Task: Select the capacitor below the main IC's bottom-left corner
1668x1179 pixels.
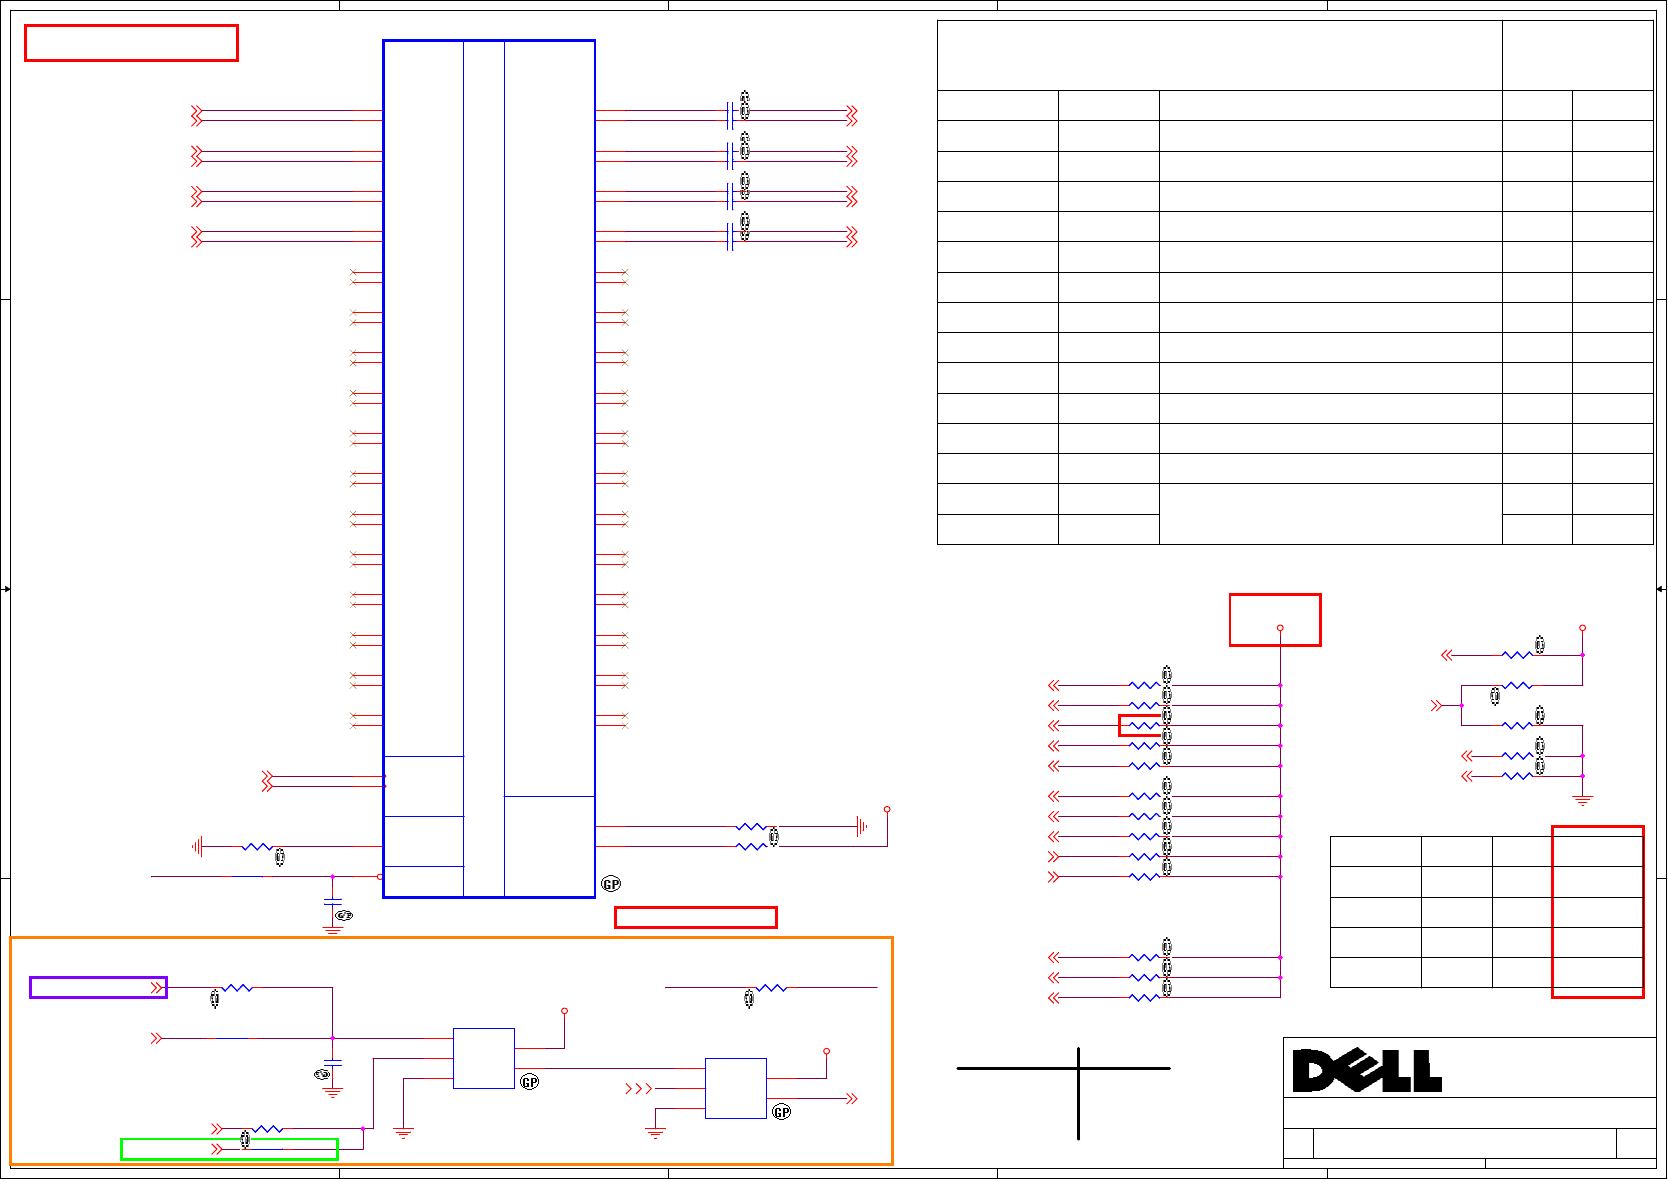Action: coord(333,902)
